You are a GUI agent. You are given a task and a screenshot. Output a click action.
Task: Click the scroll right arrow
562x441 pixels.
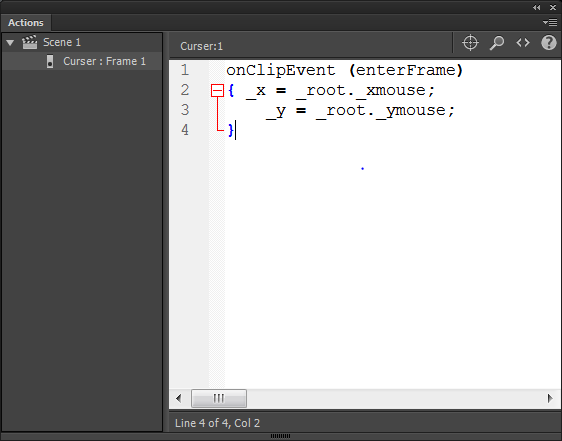pos(550,398)
